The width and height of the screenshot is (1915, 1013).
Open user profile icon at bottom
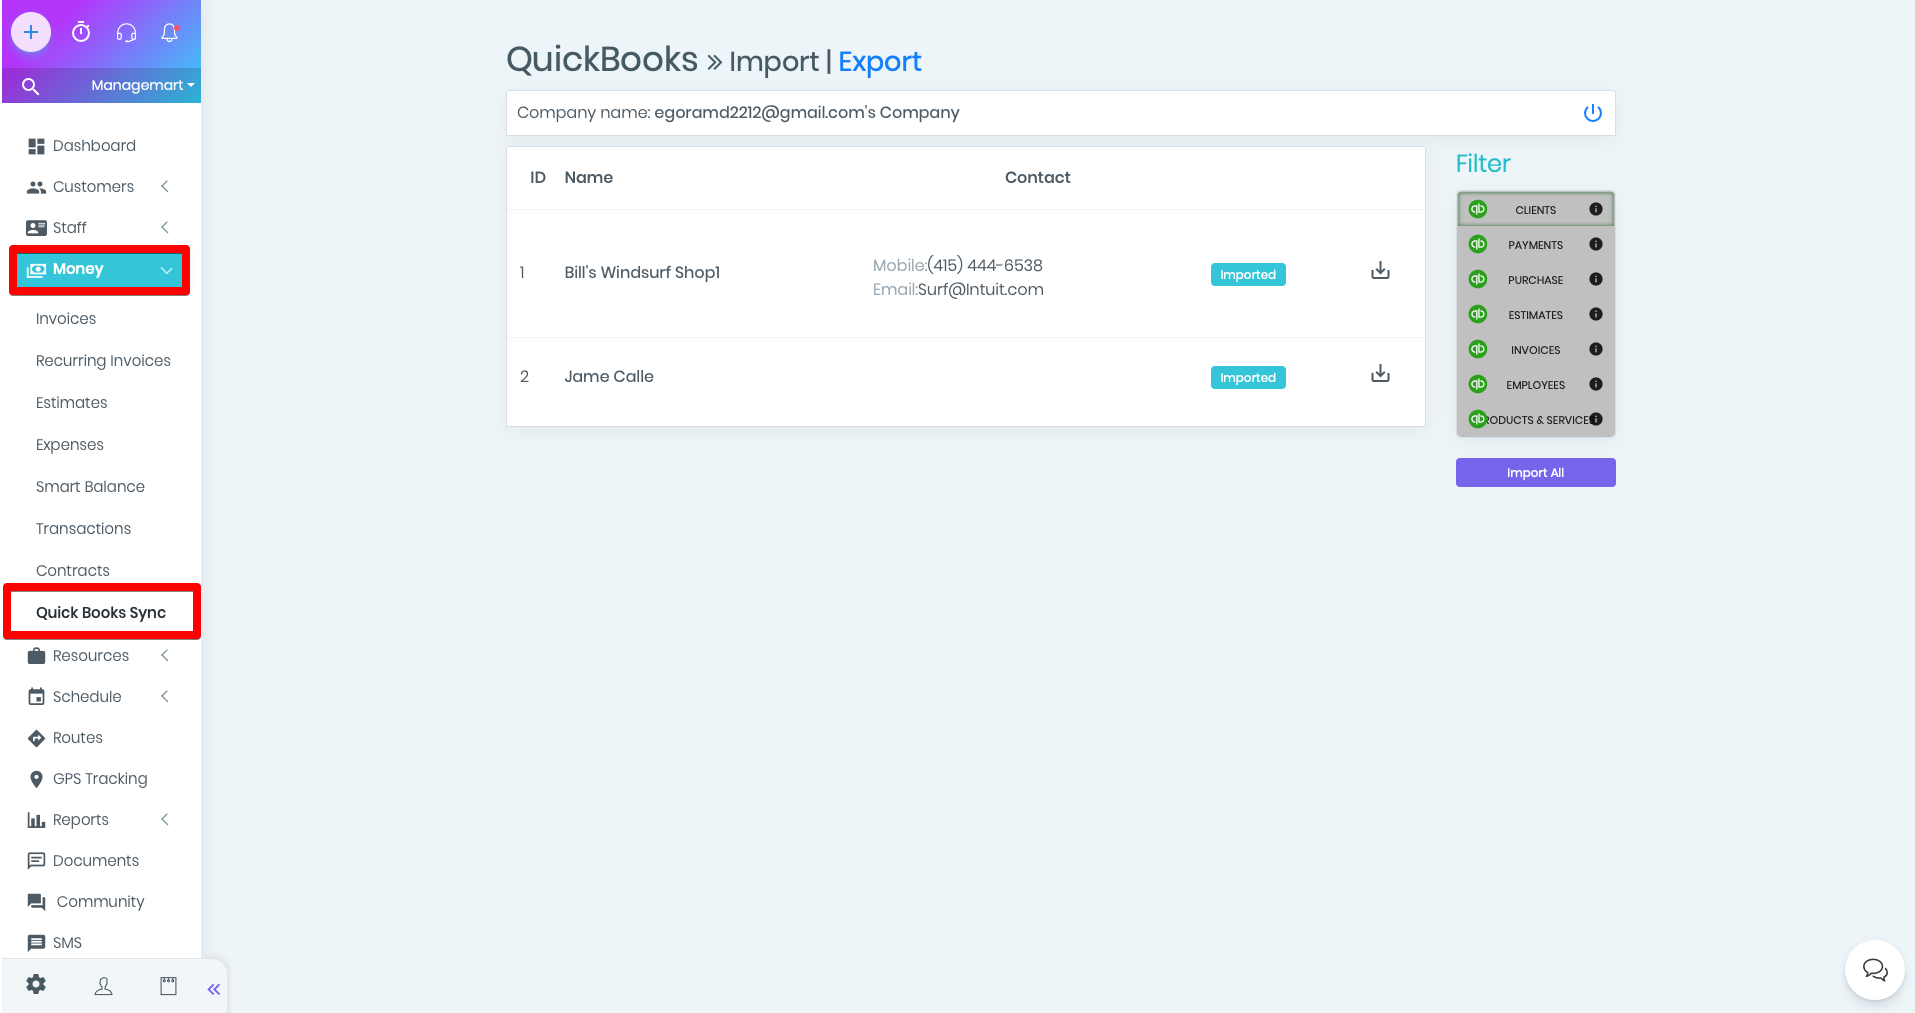click(103, 986)
